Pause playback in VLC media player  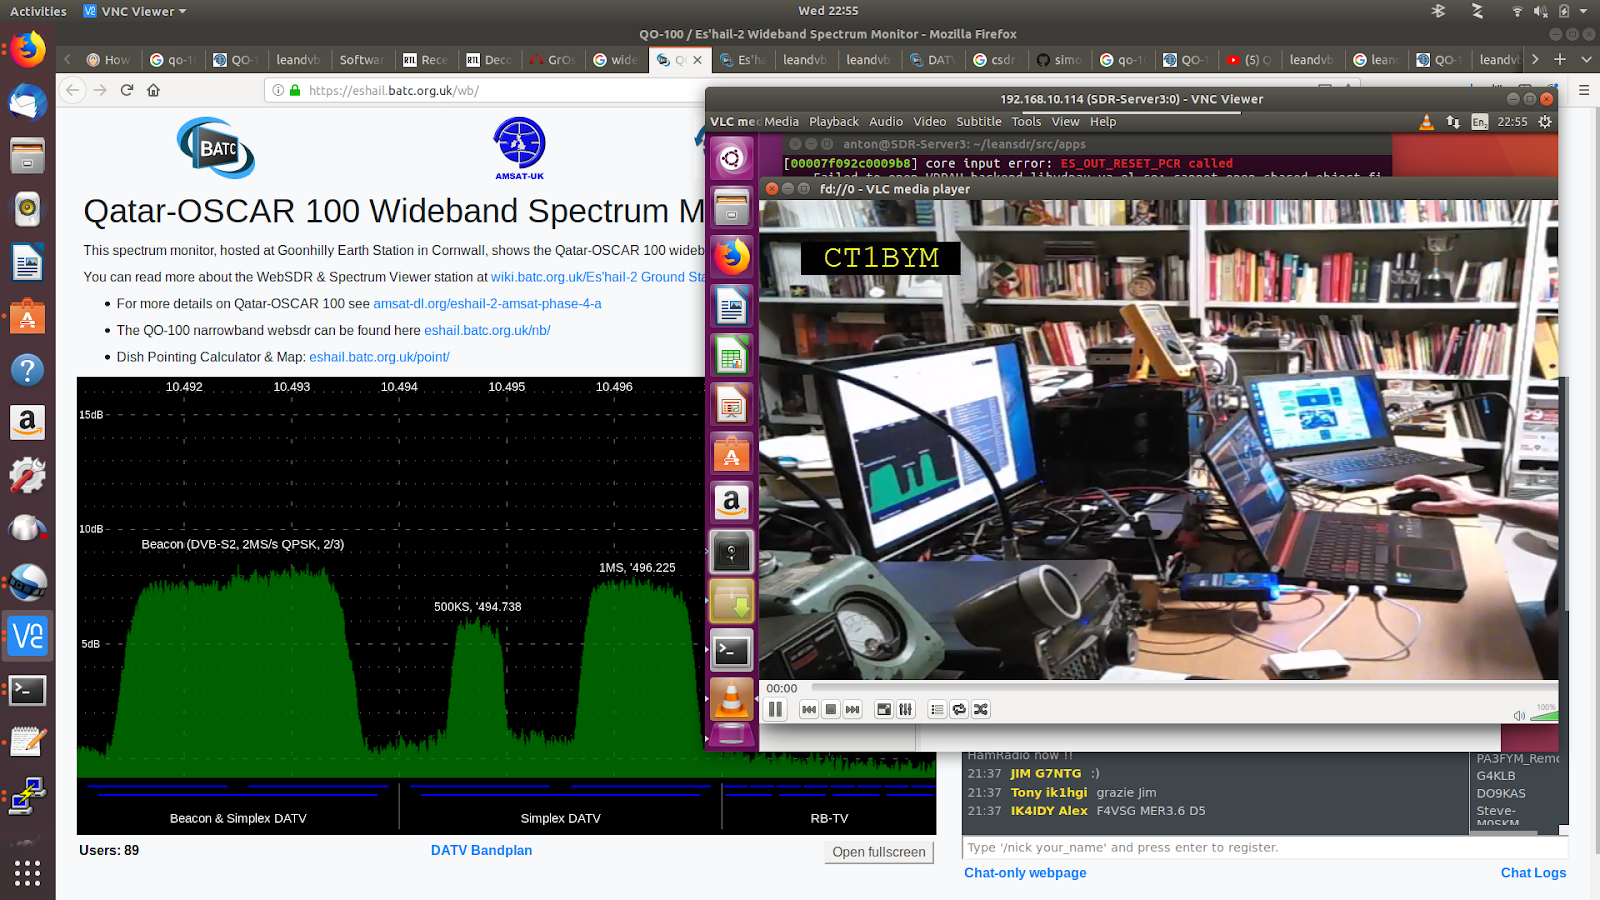775,709
